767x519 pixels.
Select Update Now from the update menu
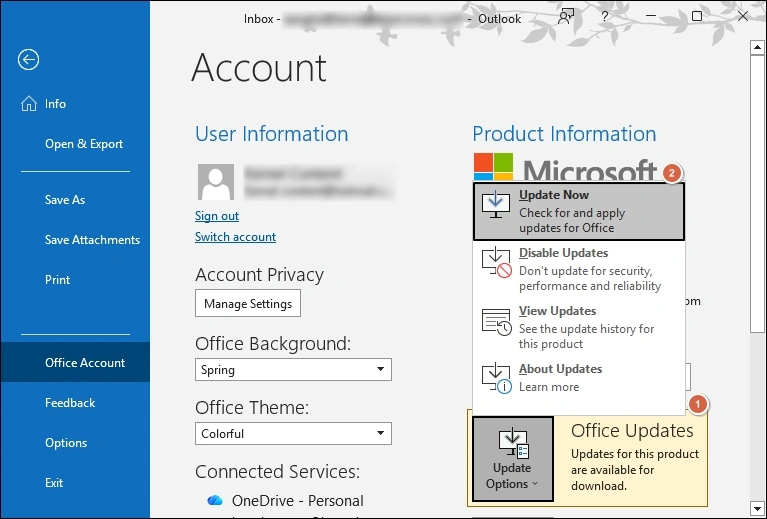[x=579, y=211]
